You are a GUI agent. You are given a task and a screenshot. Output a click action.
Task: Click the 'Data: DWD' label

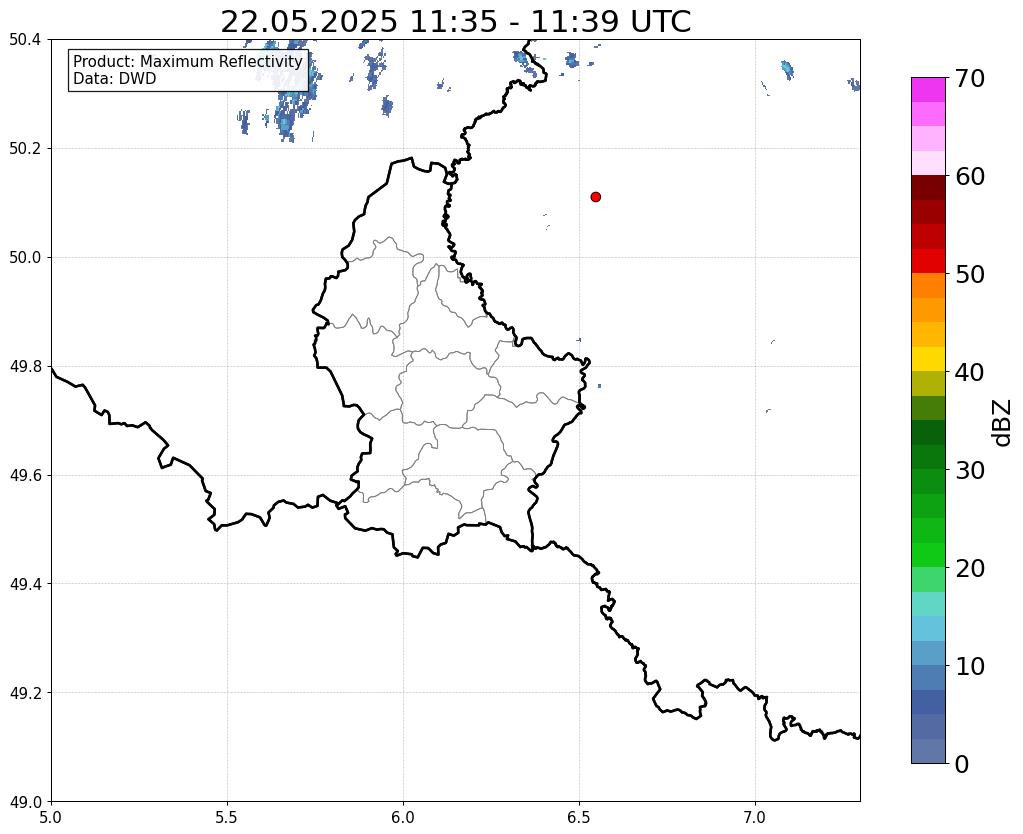pos(115,79)
